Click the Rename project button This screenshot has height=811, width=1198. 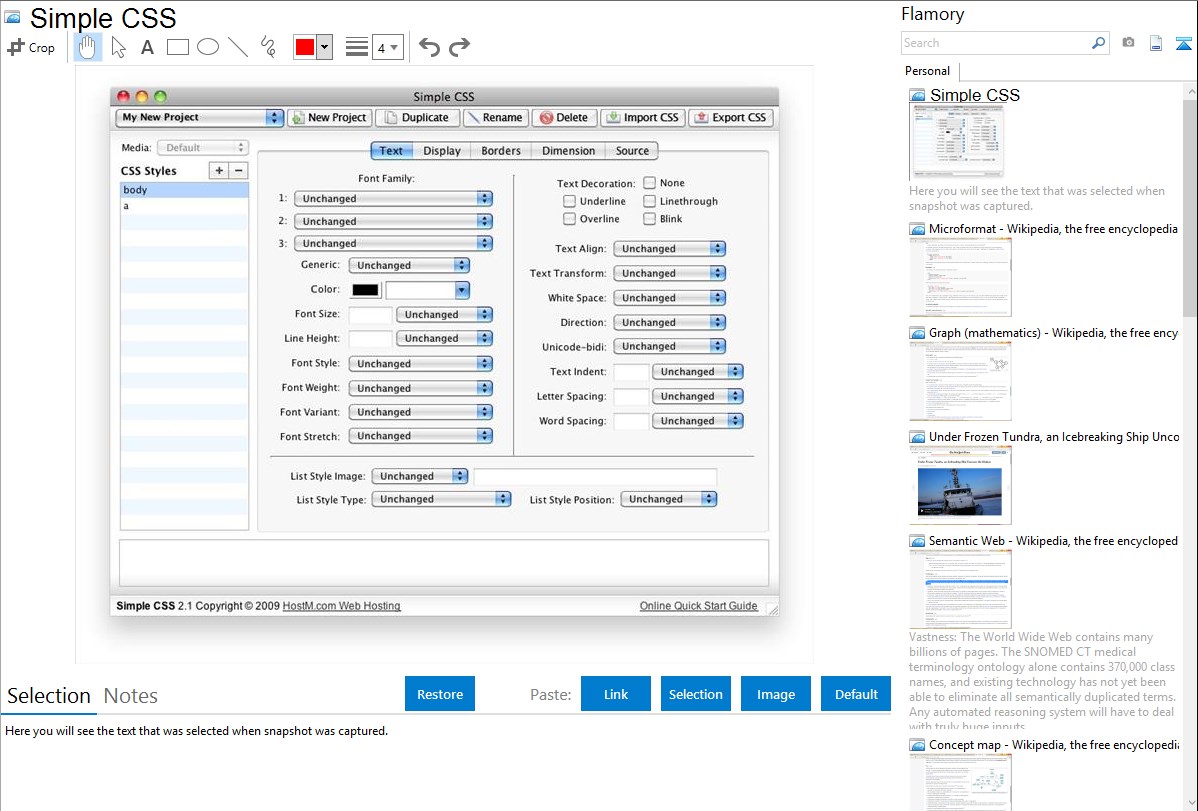pos(494,117)
